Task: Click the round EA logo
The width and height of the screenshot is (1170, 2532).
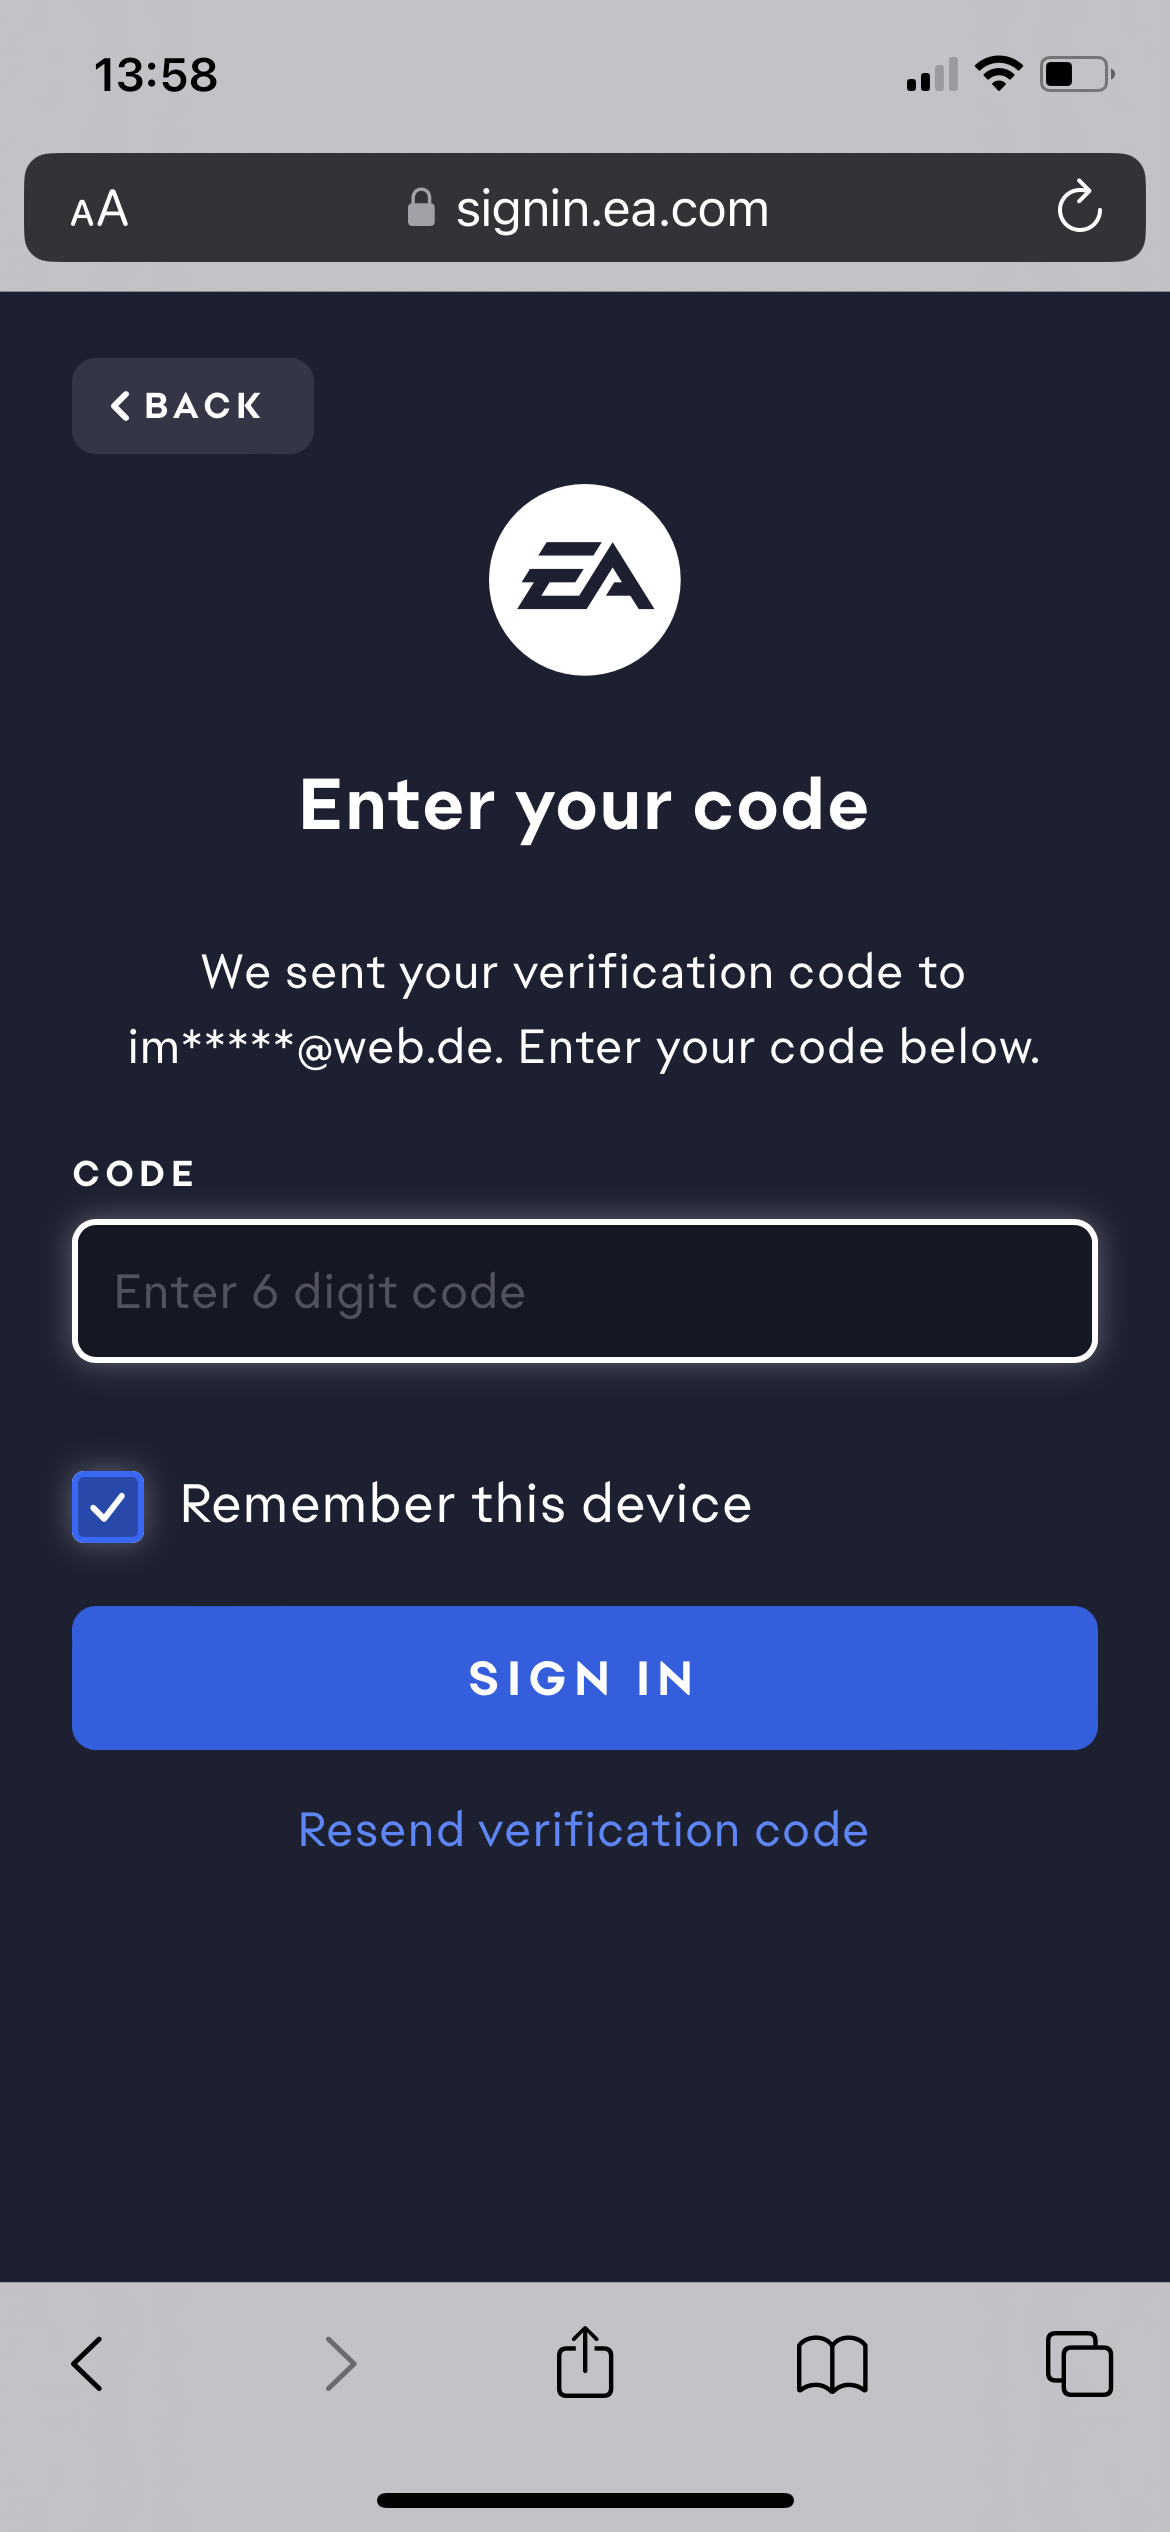Action: tap(585, 580)
